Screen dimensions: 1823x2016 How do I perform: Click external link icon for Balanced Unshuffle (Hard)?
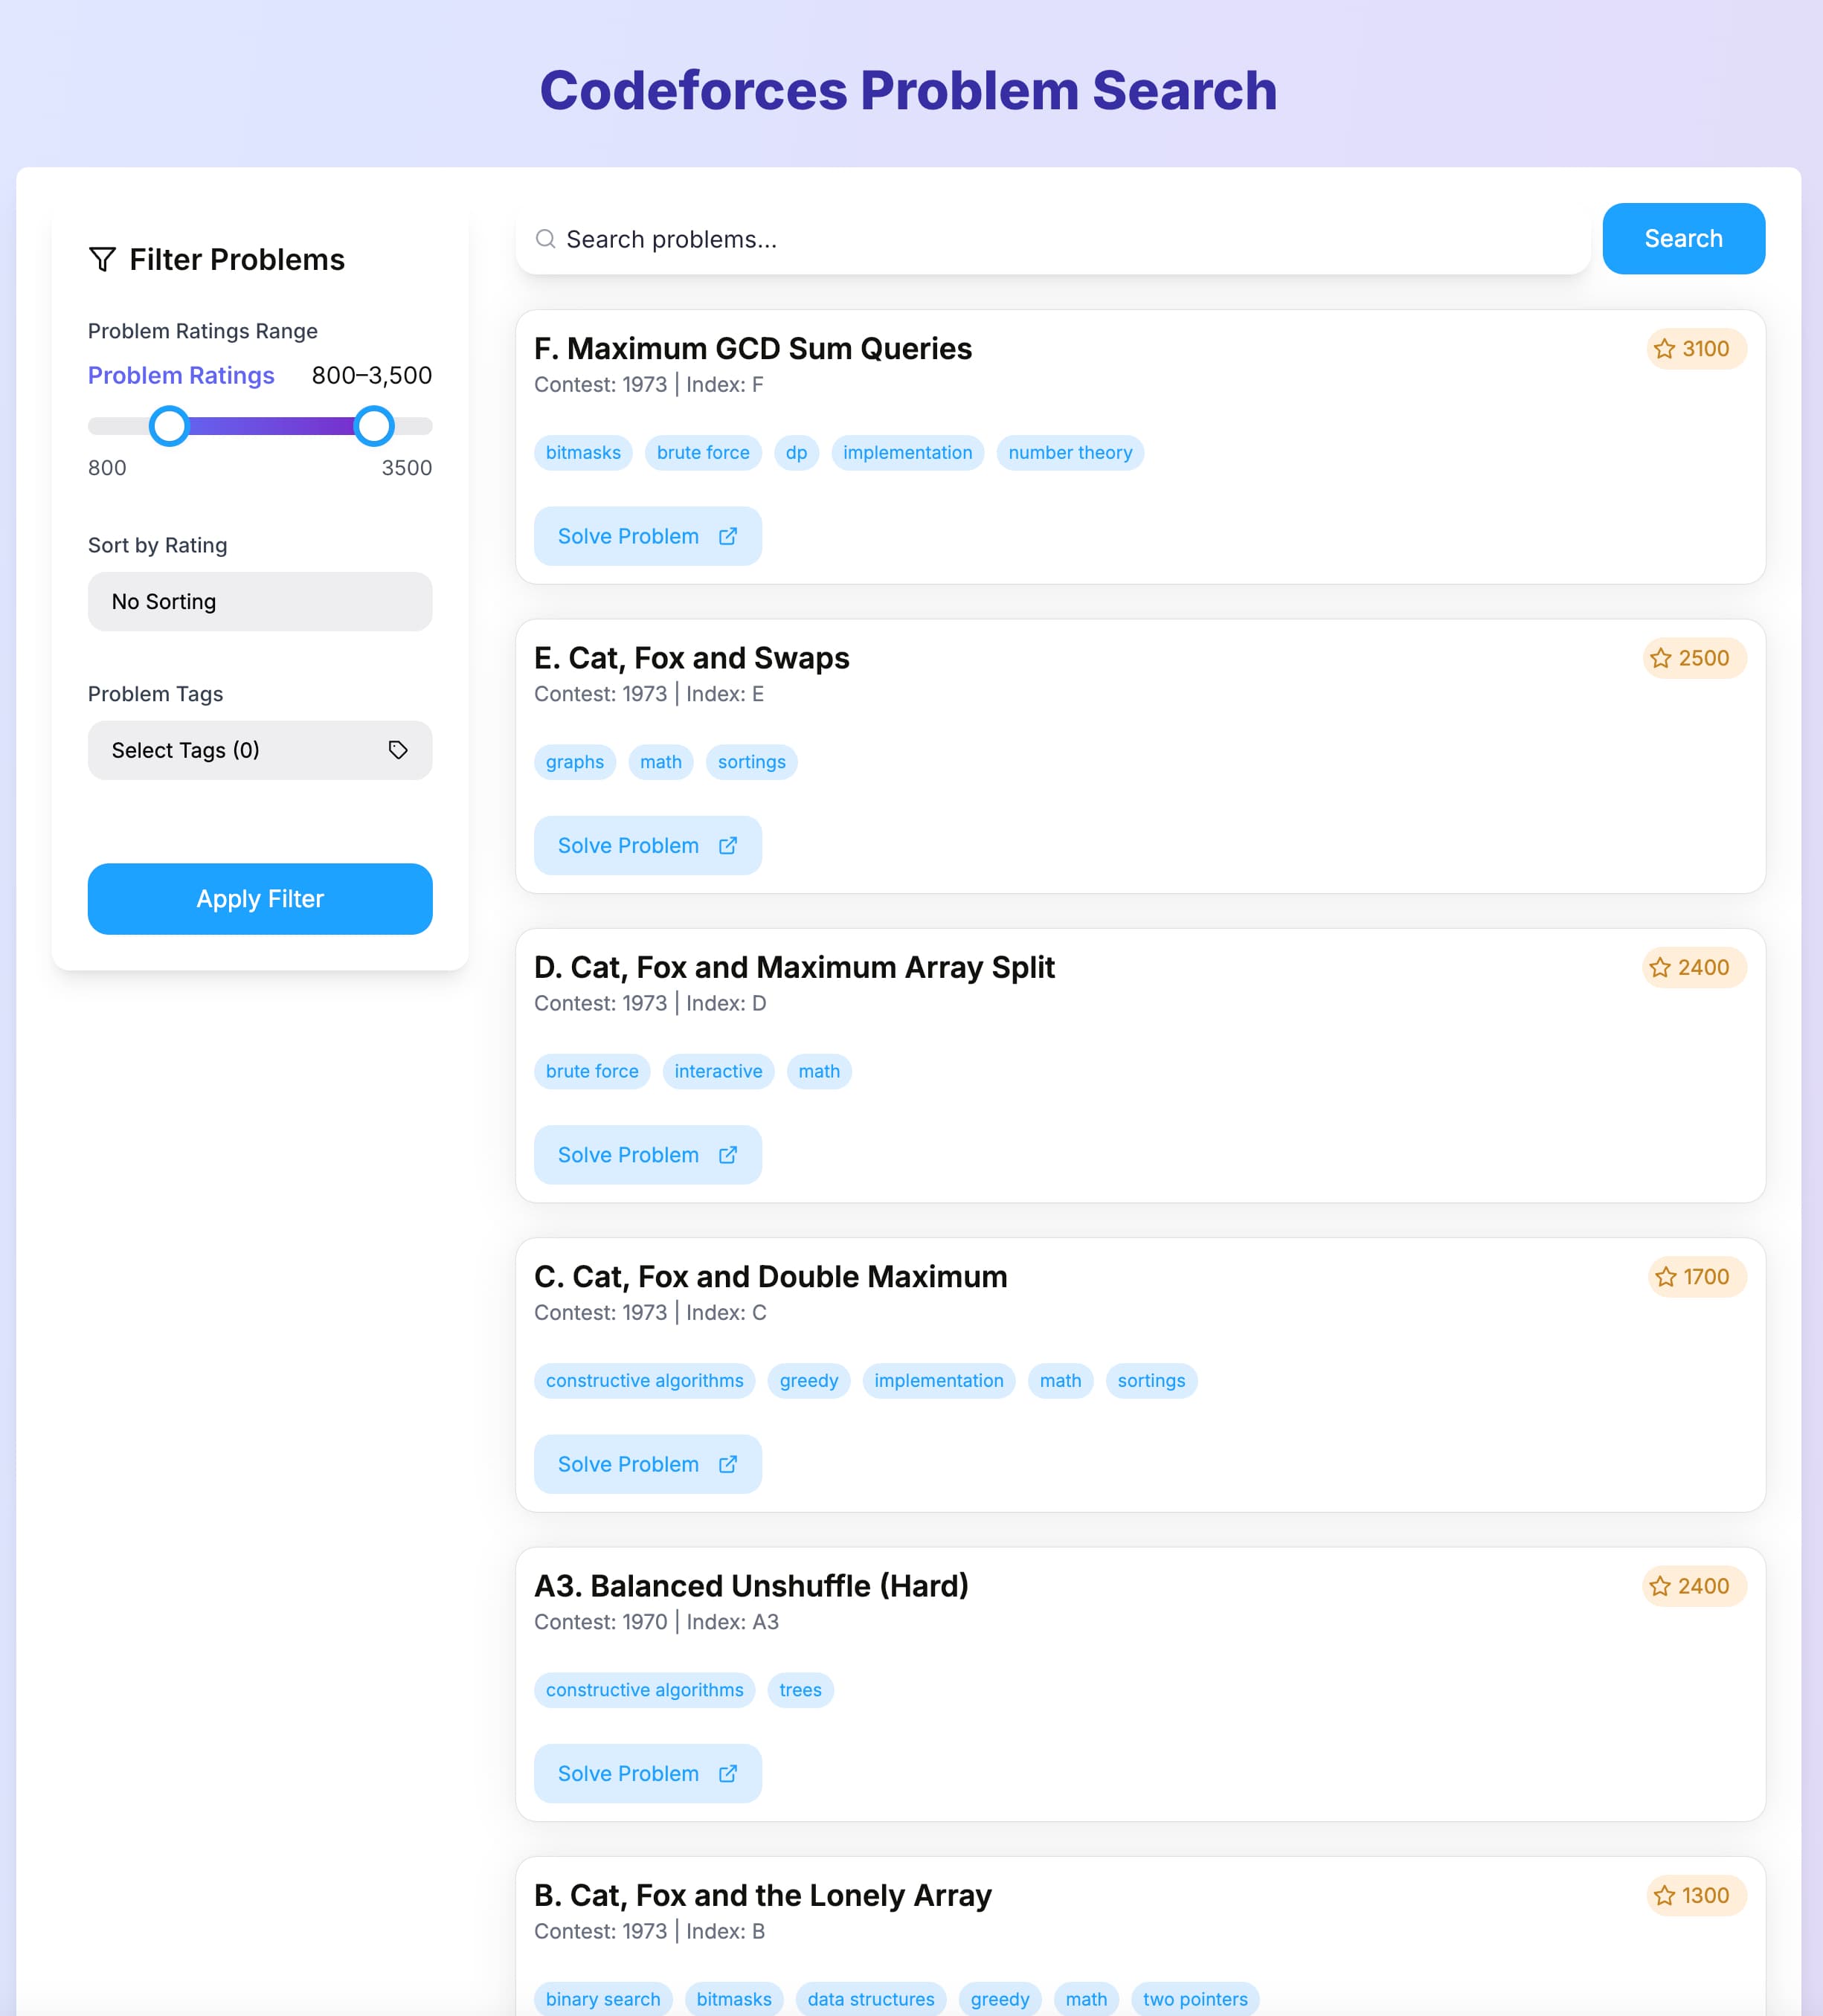(x=728, y=1774)
